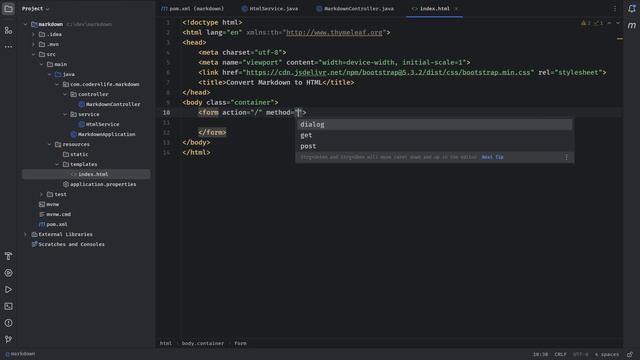The height and width of the screenshot is (360, 640).
Task: Open the thymeleaf.org URL in code
Action: (334, 32)
